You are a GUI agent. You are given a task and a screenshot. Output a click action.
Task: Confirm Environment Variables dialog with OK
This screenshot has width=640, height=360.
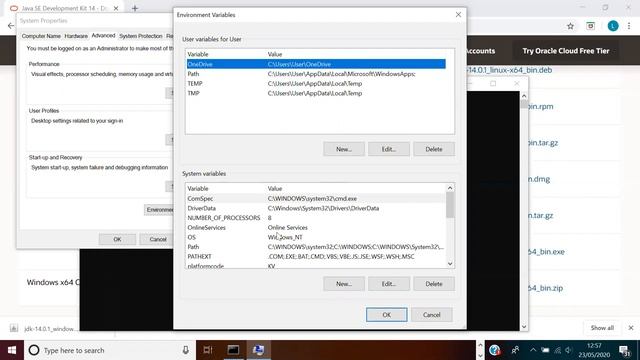pyautogui.click(x=387, y=315)
